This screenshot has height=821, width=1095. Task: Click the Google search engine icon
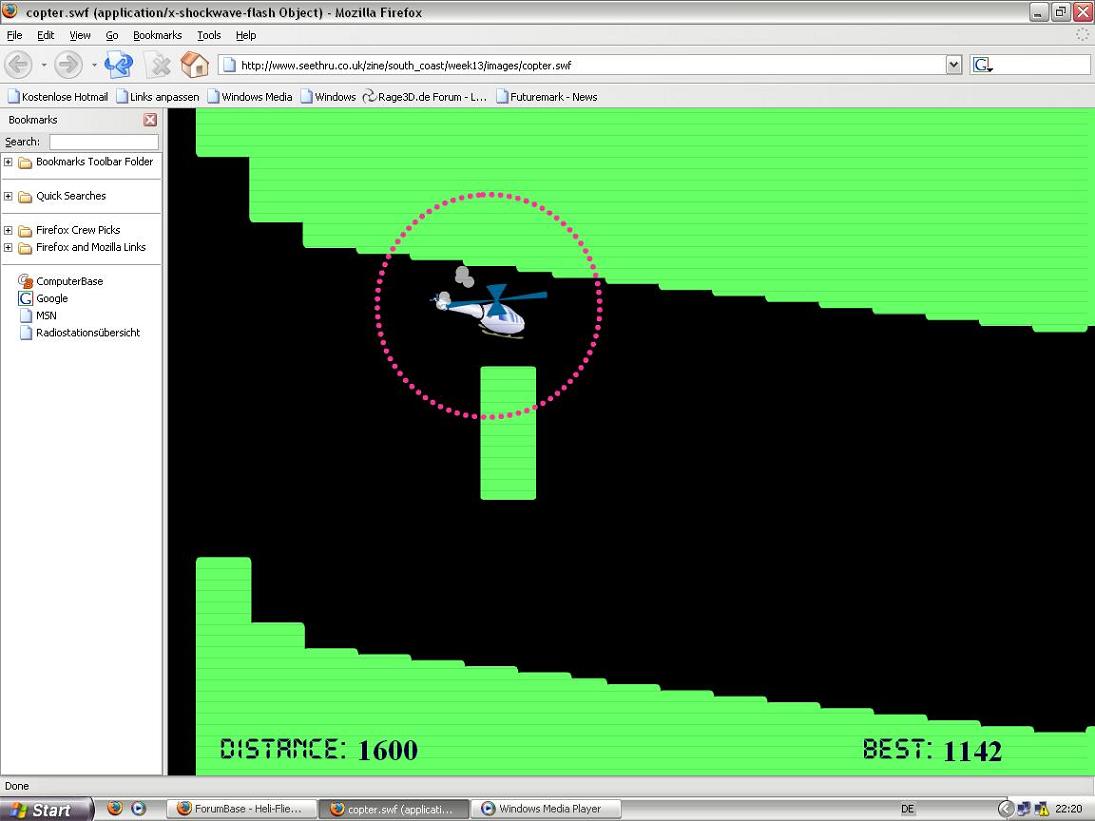[983, 65]
